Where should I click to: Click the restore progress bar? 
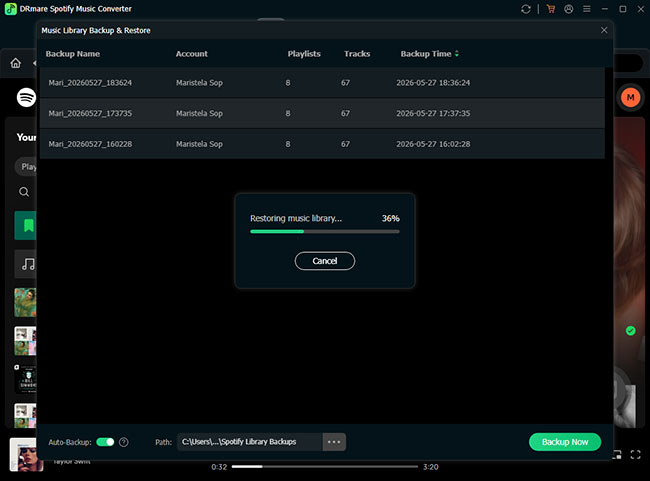coord(325,232)
